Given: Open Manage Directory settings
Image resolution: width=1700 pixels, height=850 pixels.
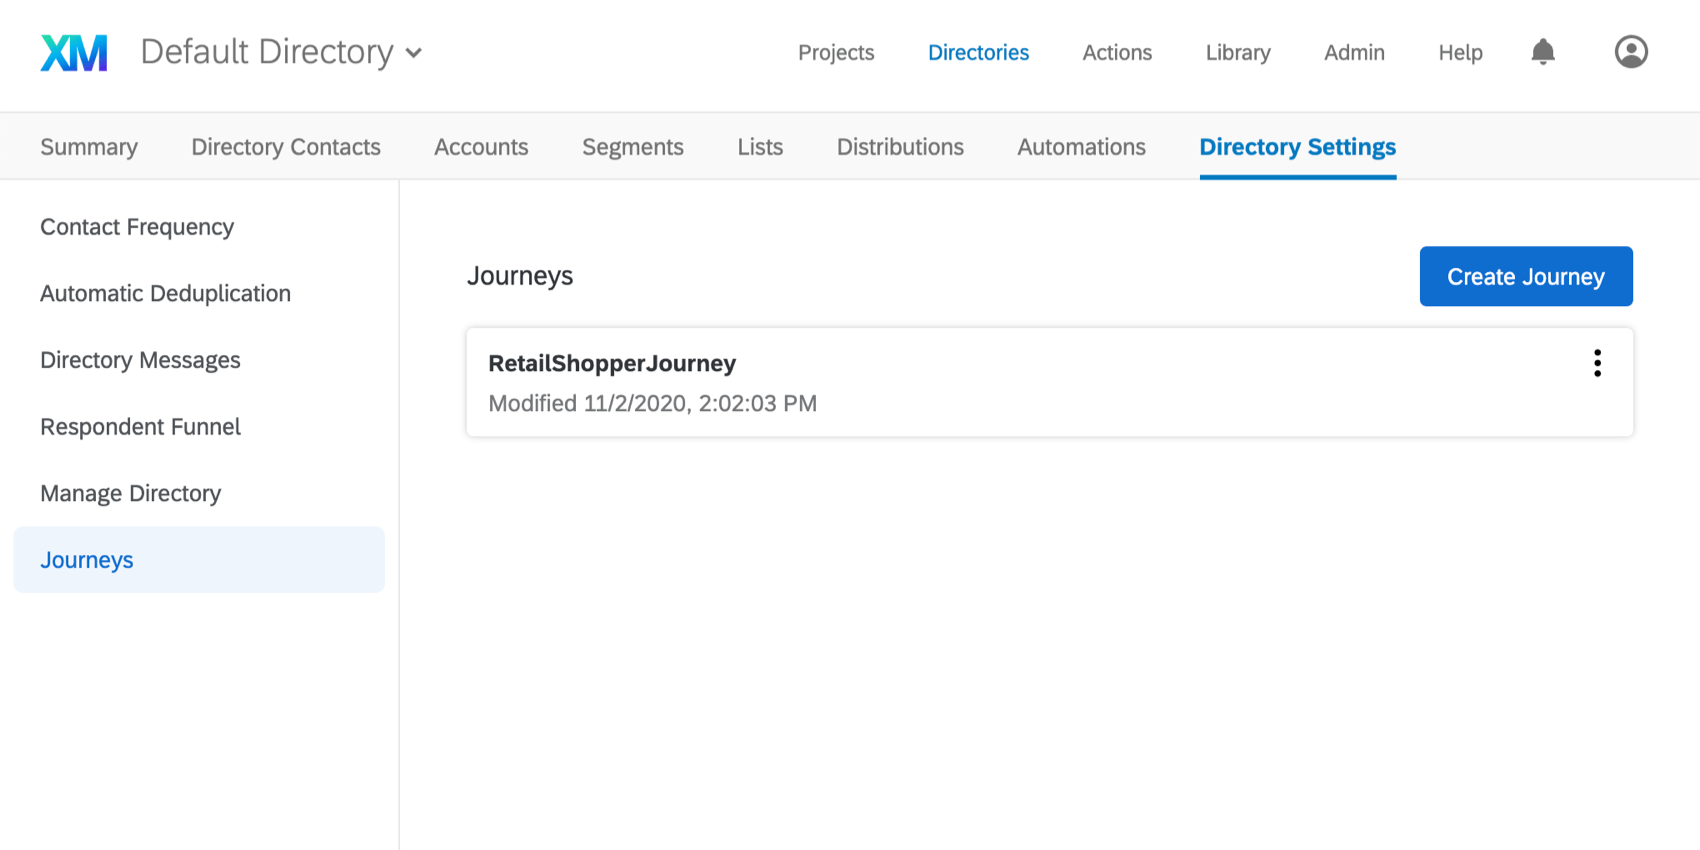Looking at the screenshot, I should 130,494.
